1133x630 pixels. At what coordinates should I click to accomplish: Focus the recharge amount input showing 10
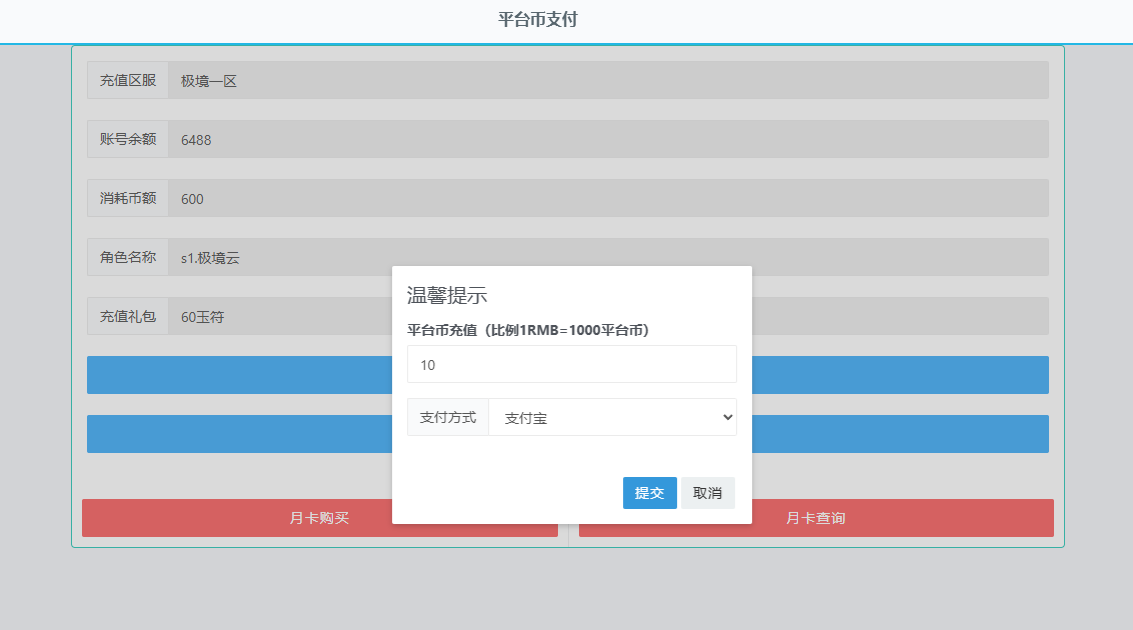571,365
